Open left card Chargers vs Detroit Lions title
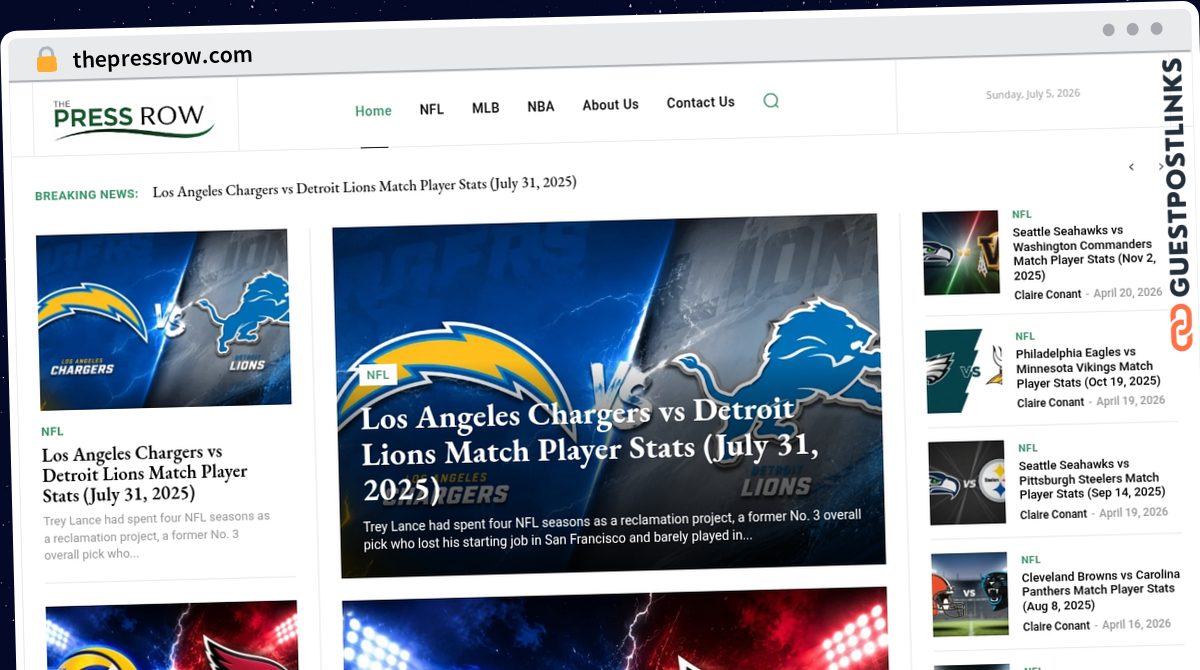The image size is (1200, 670). (x=144, y=474)
